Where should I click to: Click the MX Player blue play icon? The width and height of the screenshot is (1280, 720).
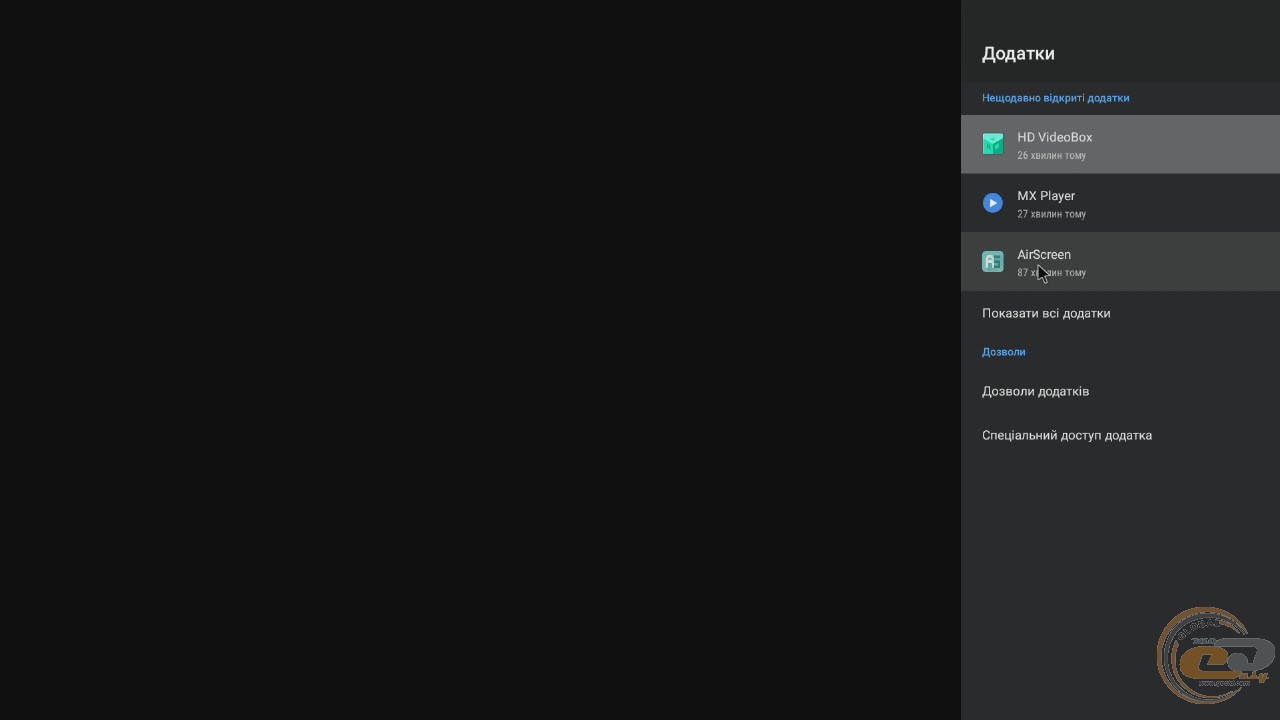click(992, 203)
